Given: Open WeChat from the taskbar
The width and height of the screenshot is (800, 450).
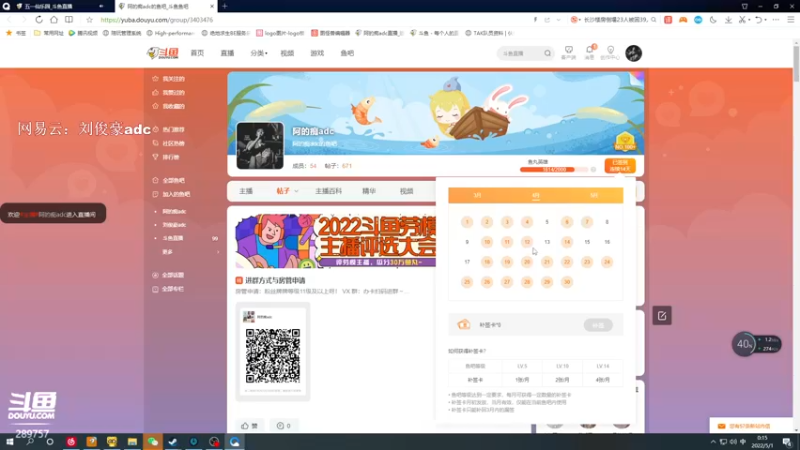Looking at the screenshot, I should click(x=153, y=442).
